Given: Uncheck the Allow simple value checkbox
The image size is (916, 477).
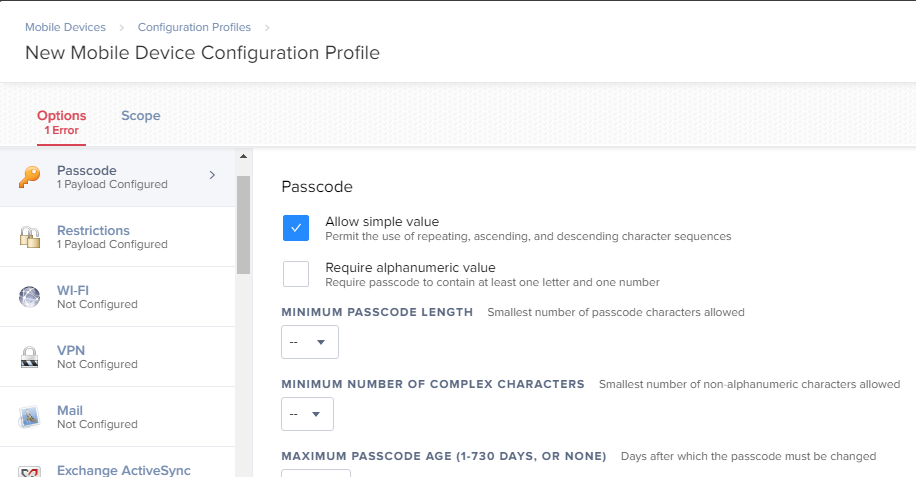Looking at the screenshot, I should (296, 228).
